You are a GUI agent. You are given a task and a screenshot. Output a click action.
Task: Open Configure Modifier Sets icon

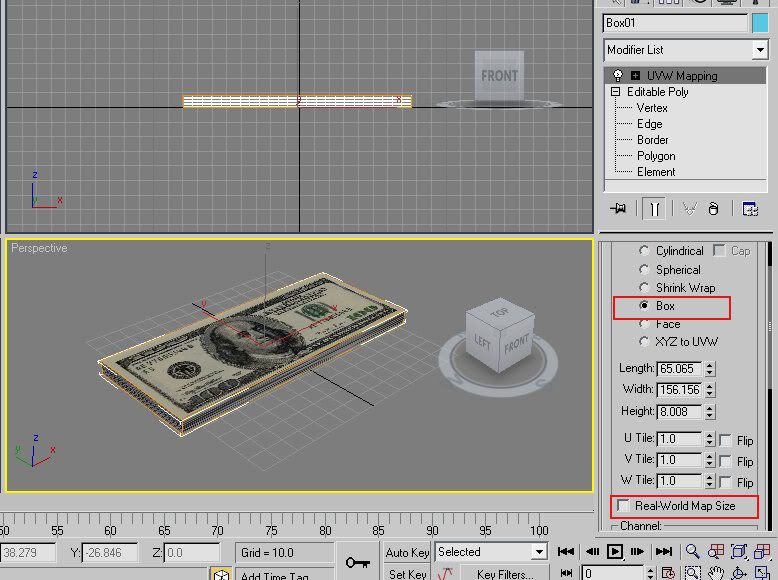coord(750,209)
